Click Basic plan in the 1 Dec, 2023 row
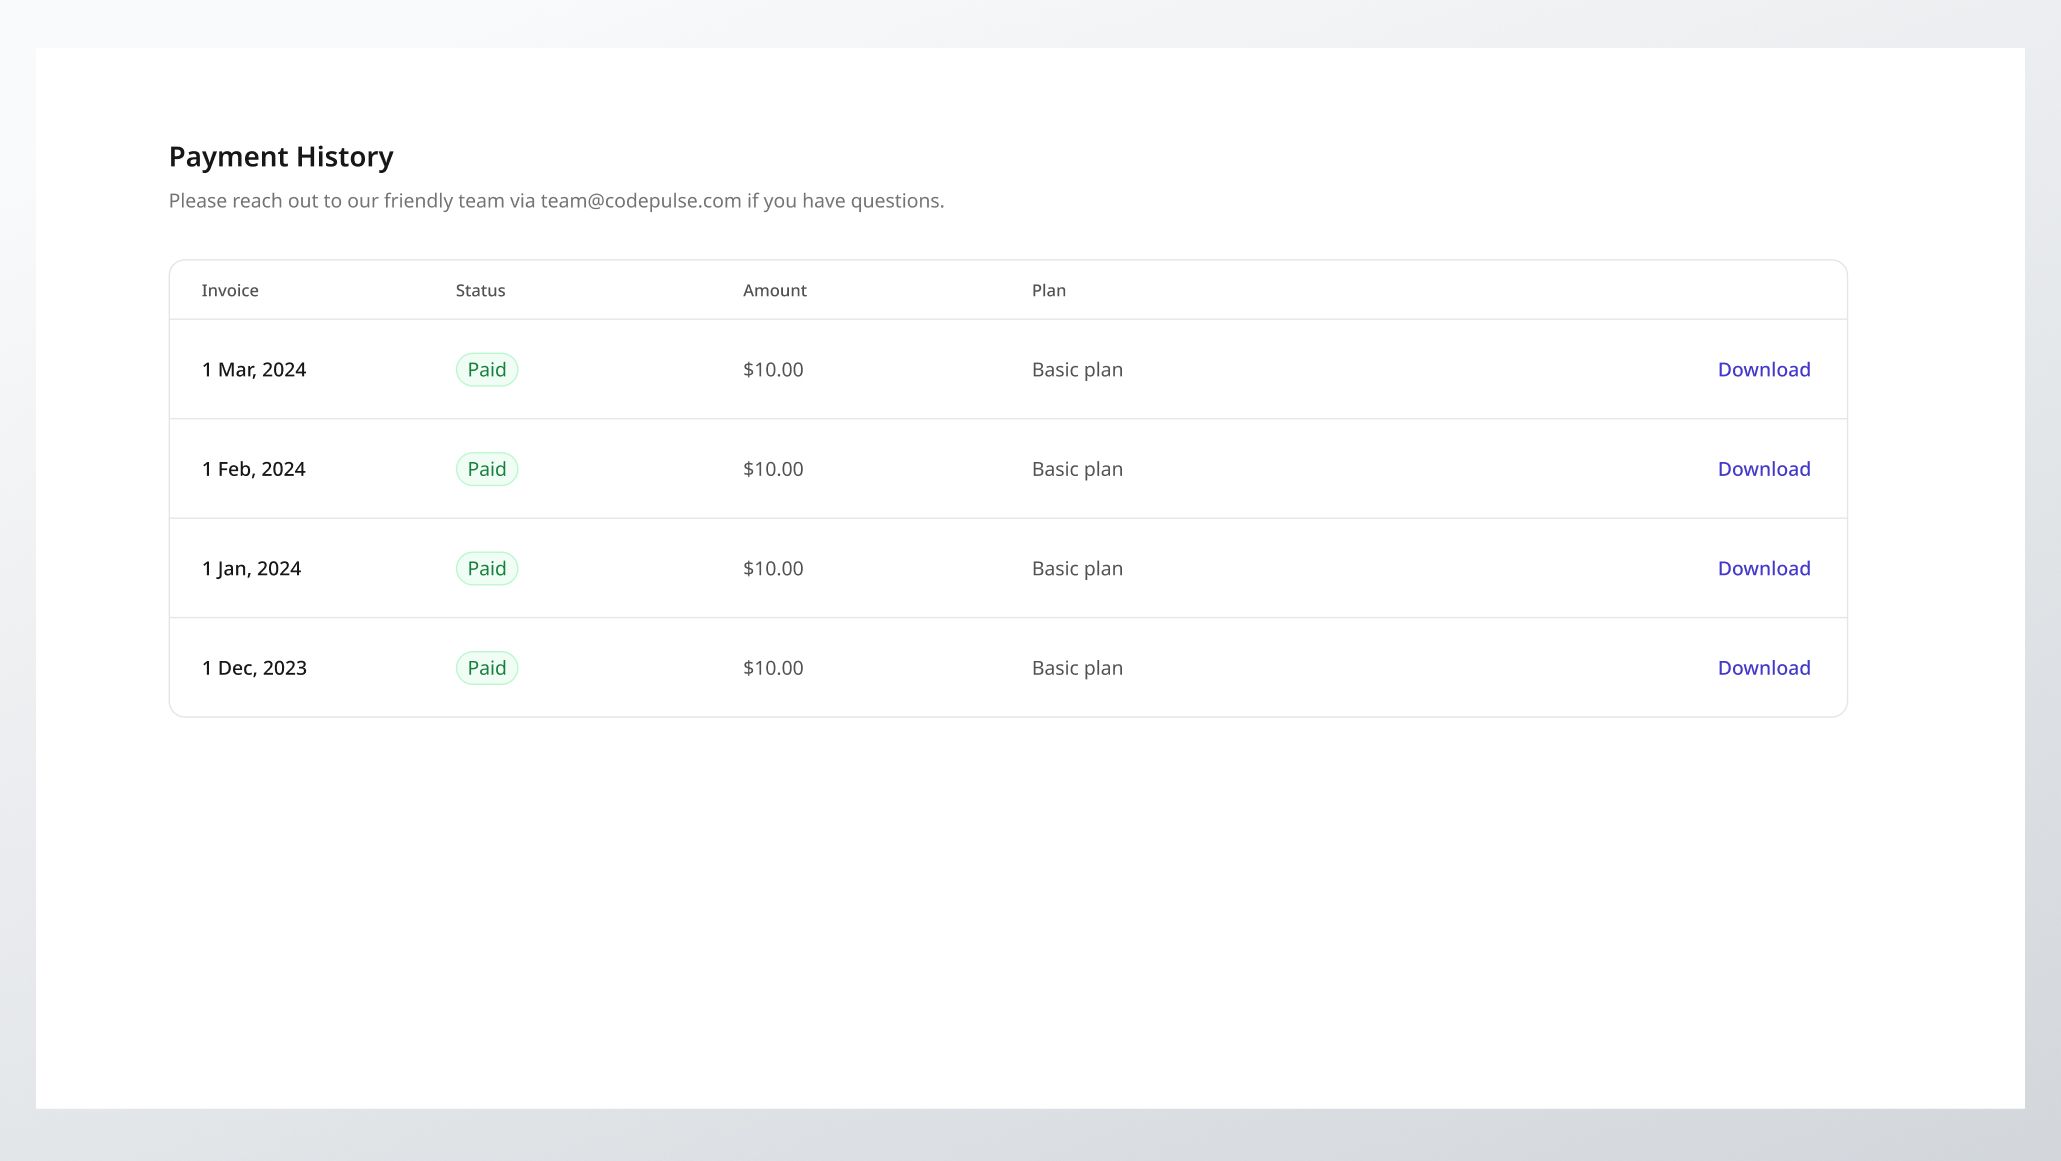The width and height of the screenshot is (2061, 1161). [x=1077, y=668]
